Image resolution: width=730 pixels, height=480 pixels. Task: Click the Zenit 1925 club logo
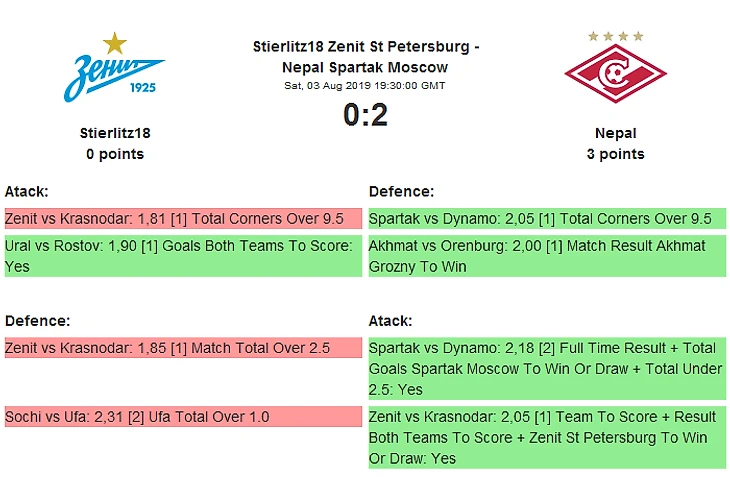(x=115, y=70)
